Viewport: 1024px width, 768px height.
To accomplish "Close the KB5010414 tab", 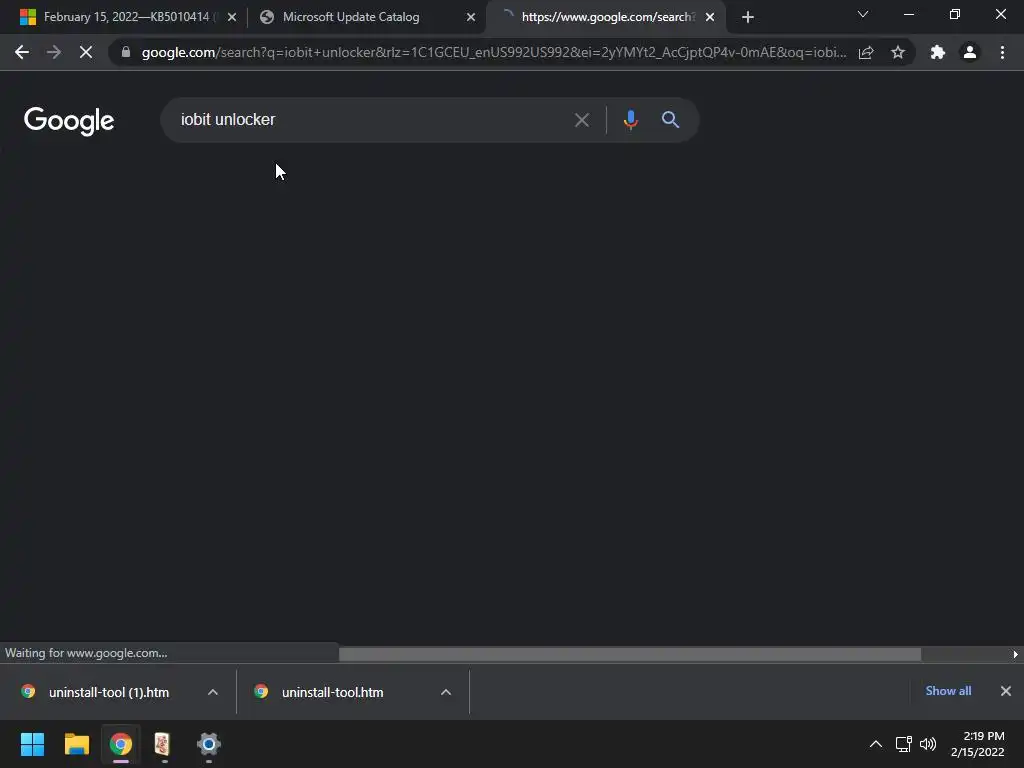I will click(232, 17).
